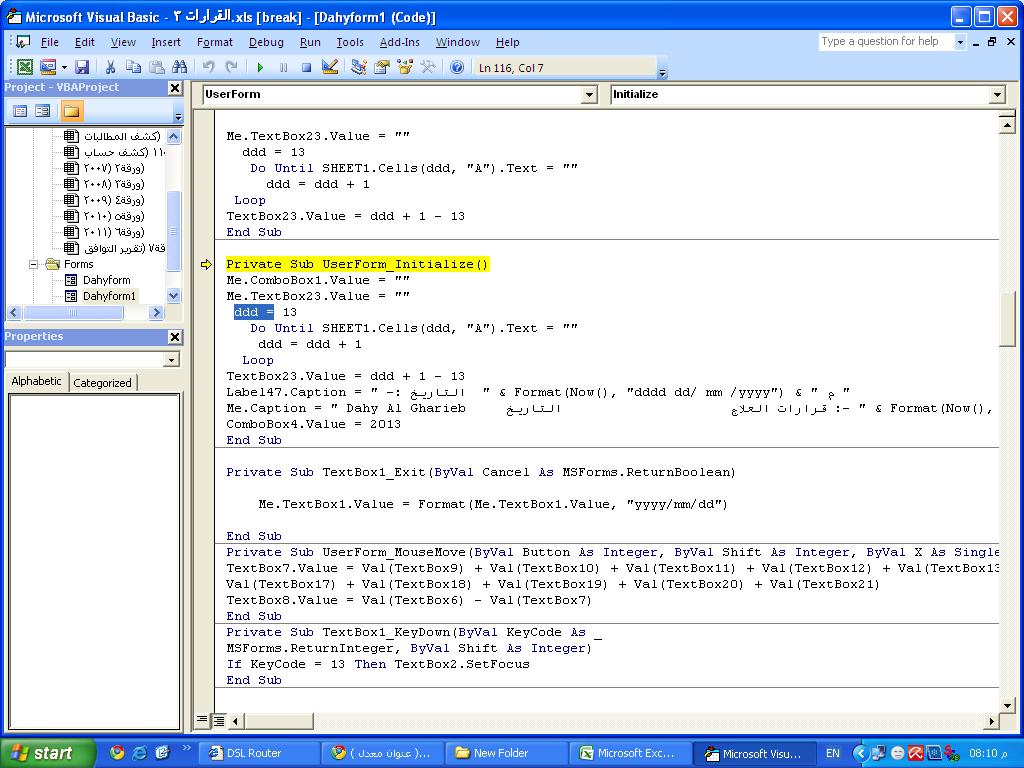Open the Help menu
The image size is (1024, 768).
[507, 42]
